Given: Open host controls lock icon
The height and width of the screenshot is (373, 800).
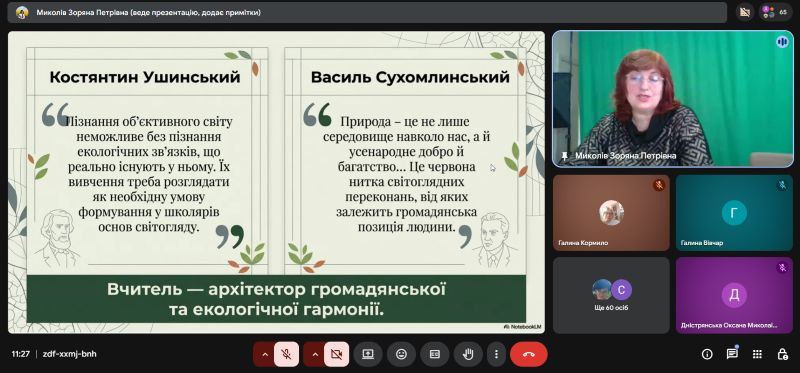Looking at the screenshot, I should 782,354.
